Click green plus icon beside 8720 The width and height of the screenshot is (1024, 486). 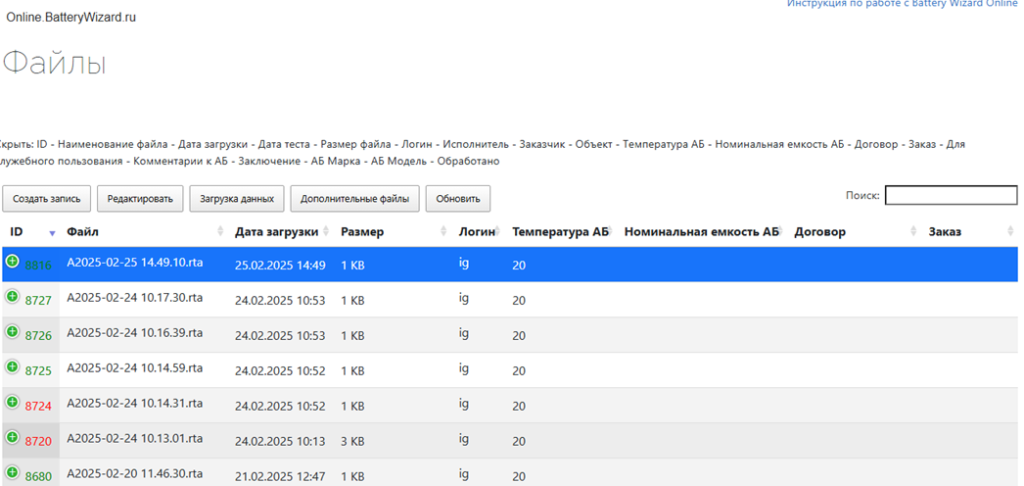(12, 437)
